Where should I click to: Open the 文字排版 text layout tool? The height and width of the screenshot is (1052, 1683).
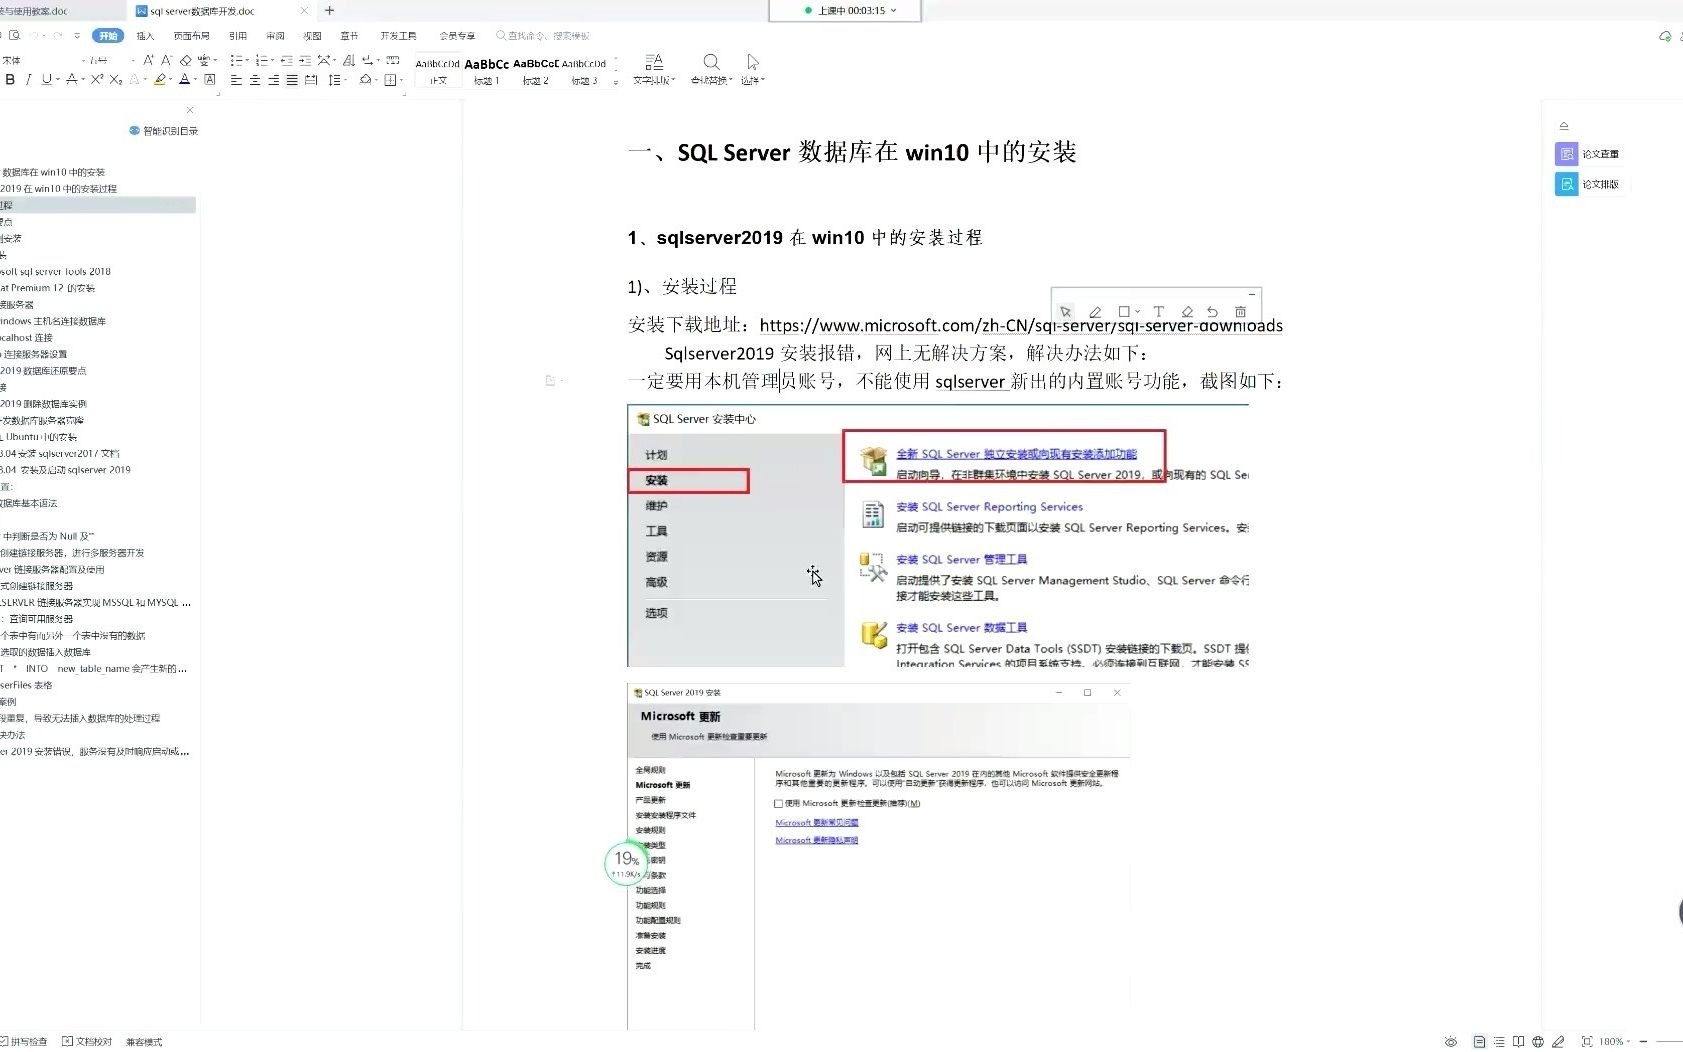[653, 68]
